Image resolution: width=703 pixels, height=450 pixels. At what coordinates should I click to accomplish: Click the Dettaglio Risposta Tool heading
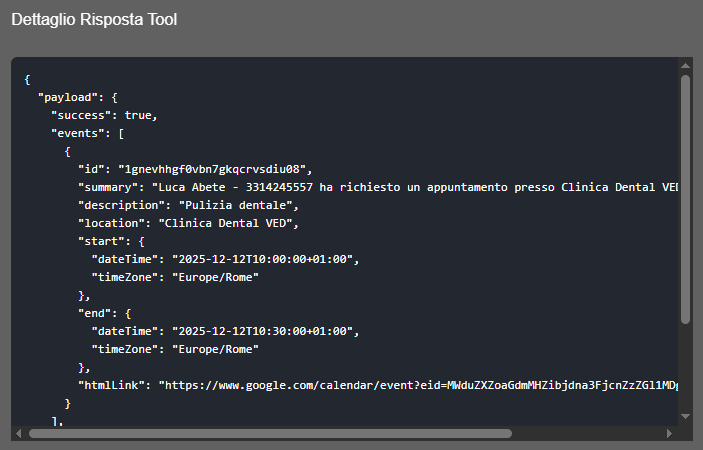pyautogui.click(x=94, y=20)
